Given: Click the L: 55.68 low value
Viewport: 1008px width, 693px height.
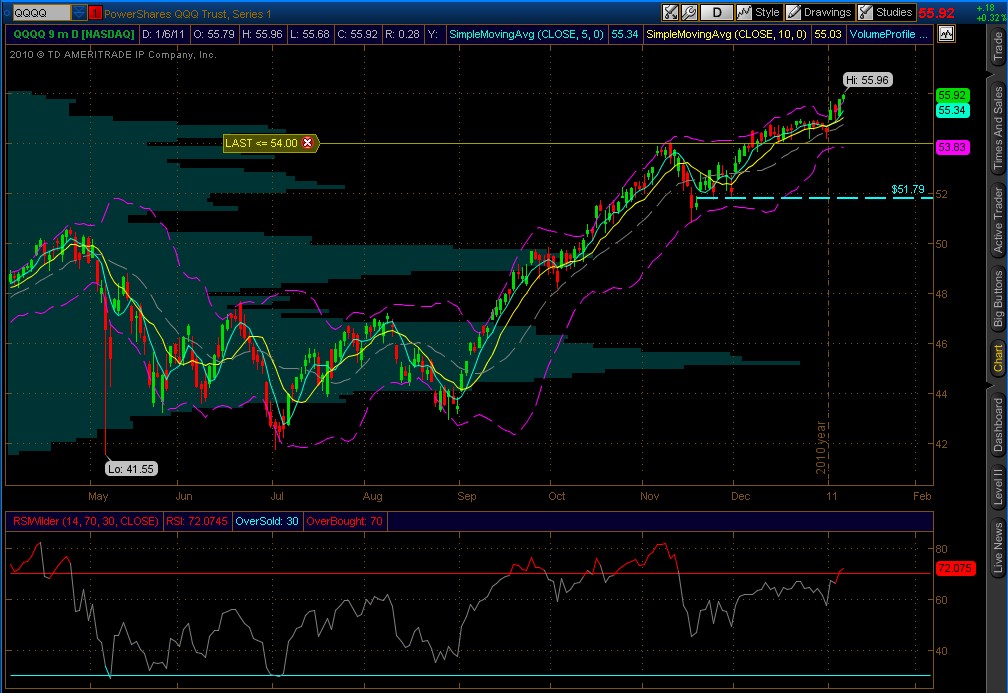Looking at the screenshot, I should click(310, 34).
